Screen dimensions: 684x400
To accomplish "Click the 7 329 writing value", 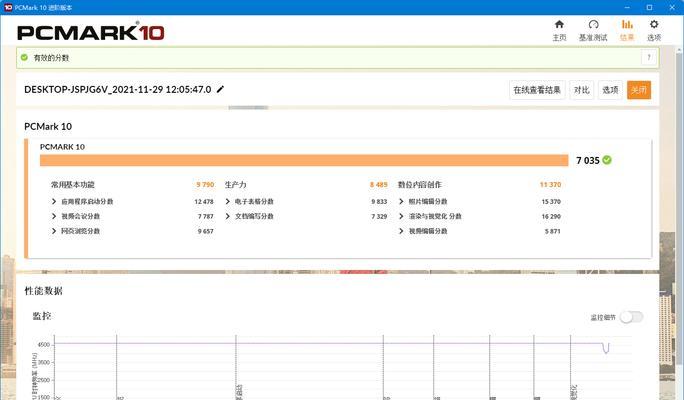I will pyautogui.click(x=379, y=216).
